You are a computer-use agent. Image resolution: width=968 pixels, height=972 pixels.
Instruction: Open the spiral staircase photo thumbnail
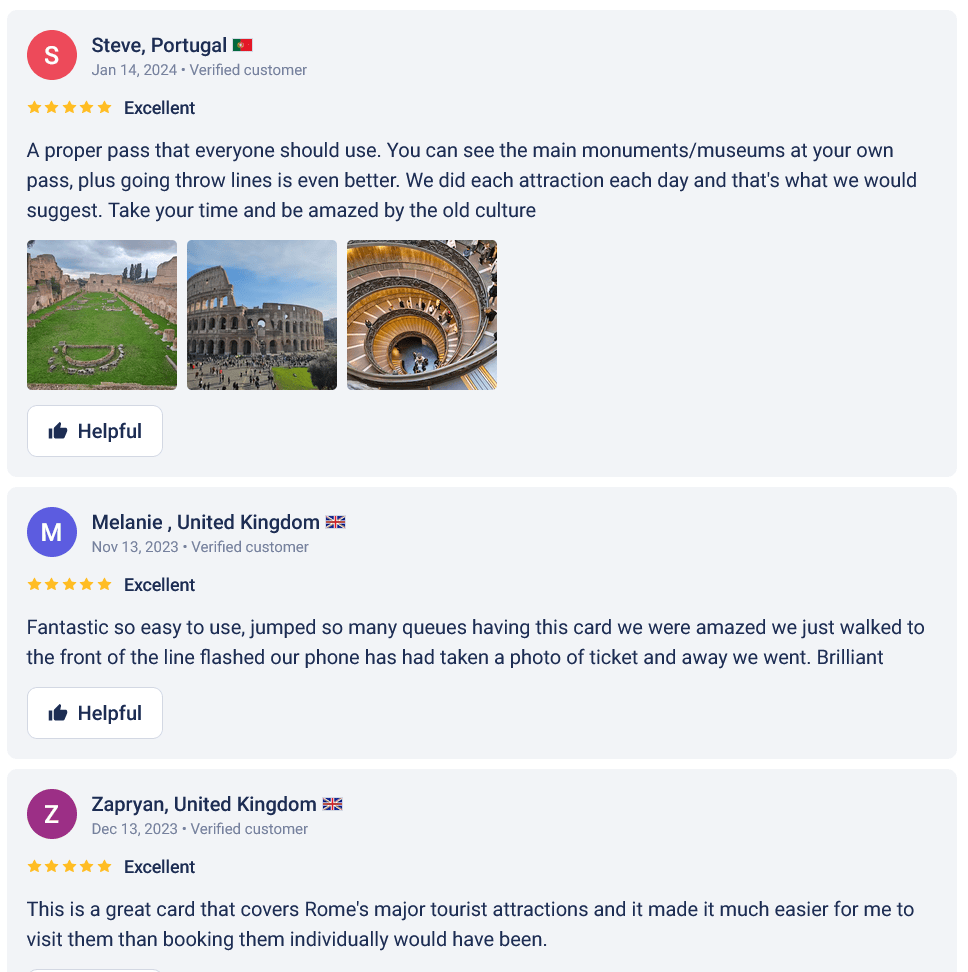tap(421, 314)
